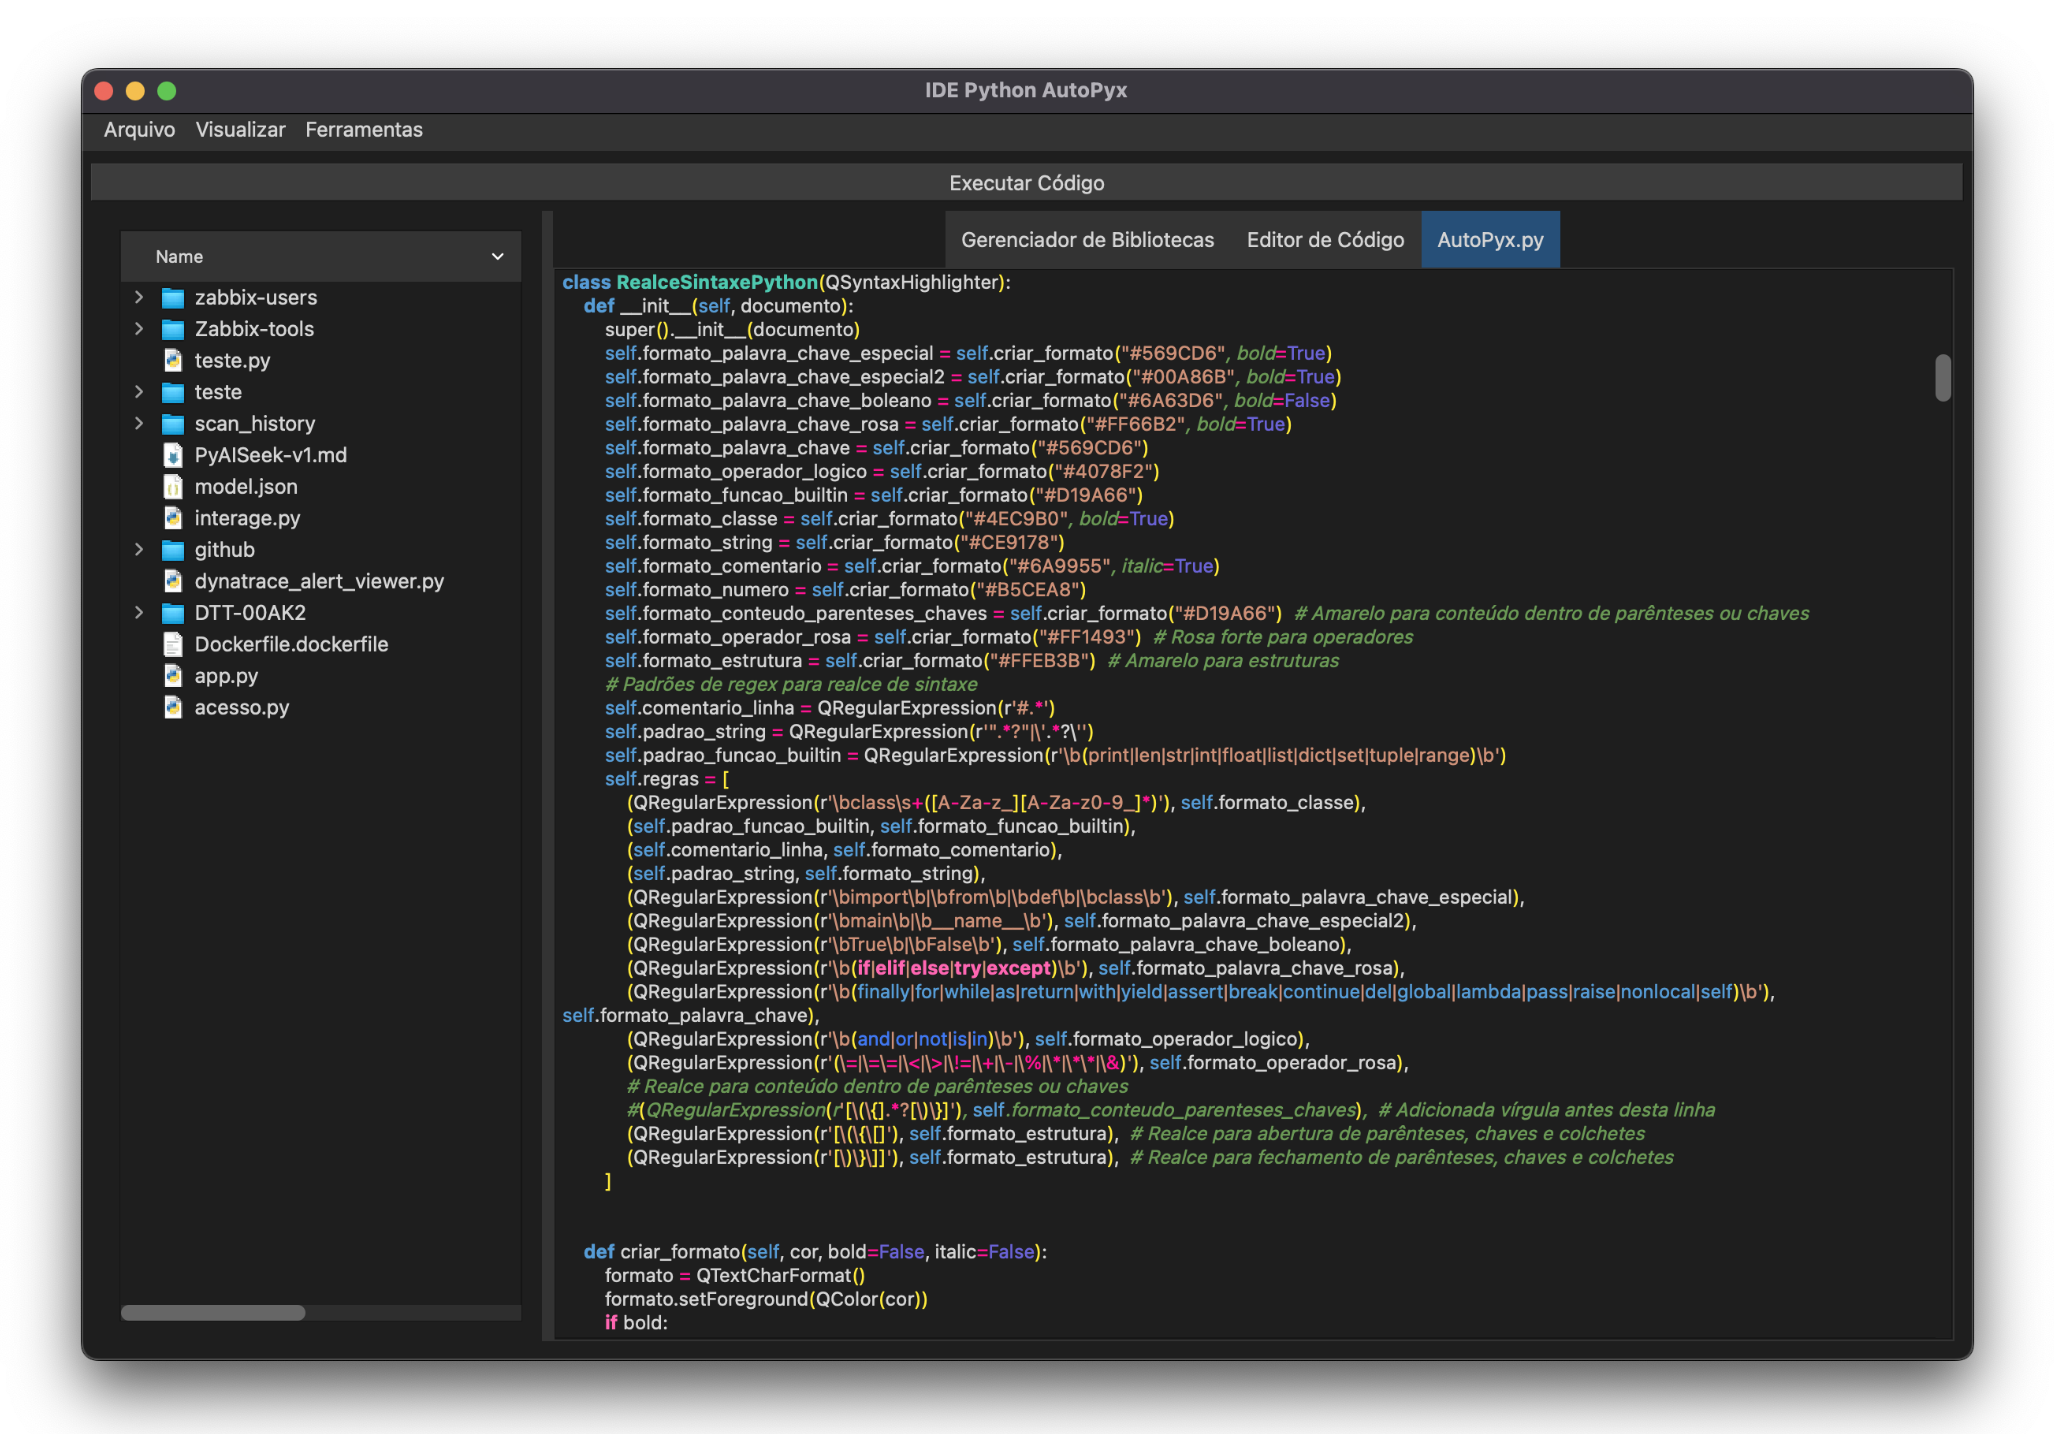
Task: Click the scan_history folder icon
Action: pos(173,424)
